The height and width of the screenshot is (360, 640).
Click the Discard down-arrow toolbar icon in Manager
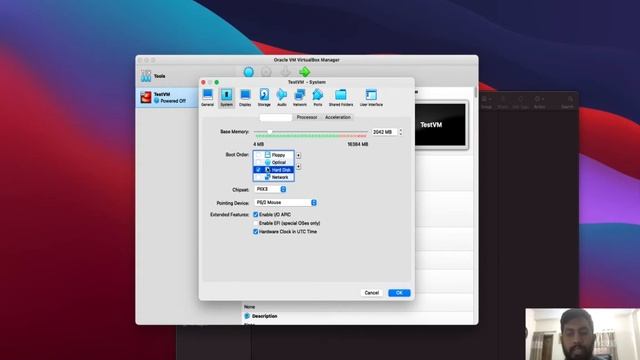(285, 72)
